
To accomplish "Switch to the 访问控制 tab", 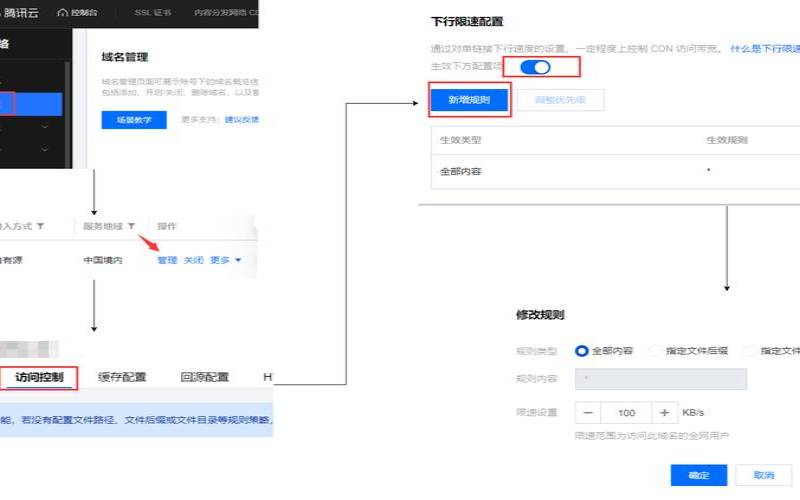I will 39,377.
